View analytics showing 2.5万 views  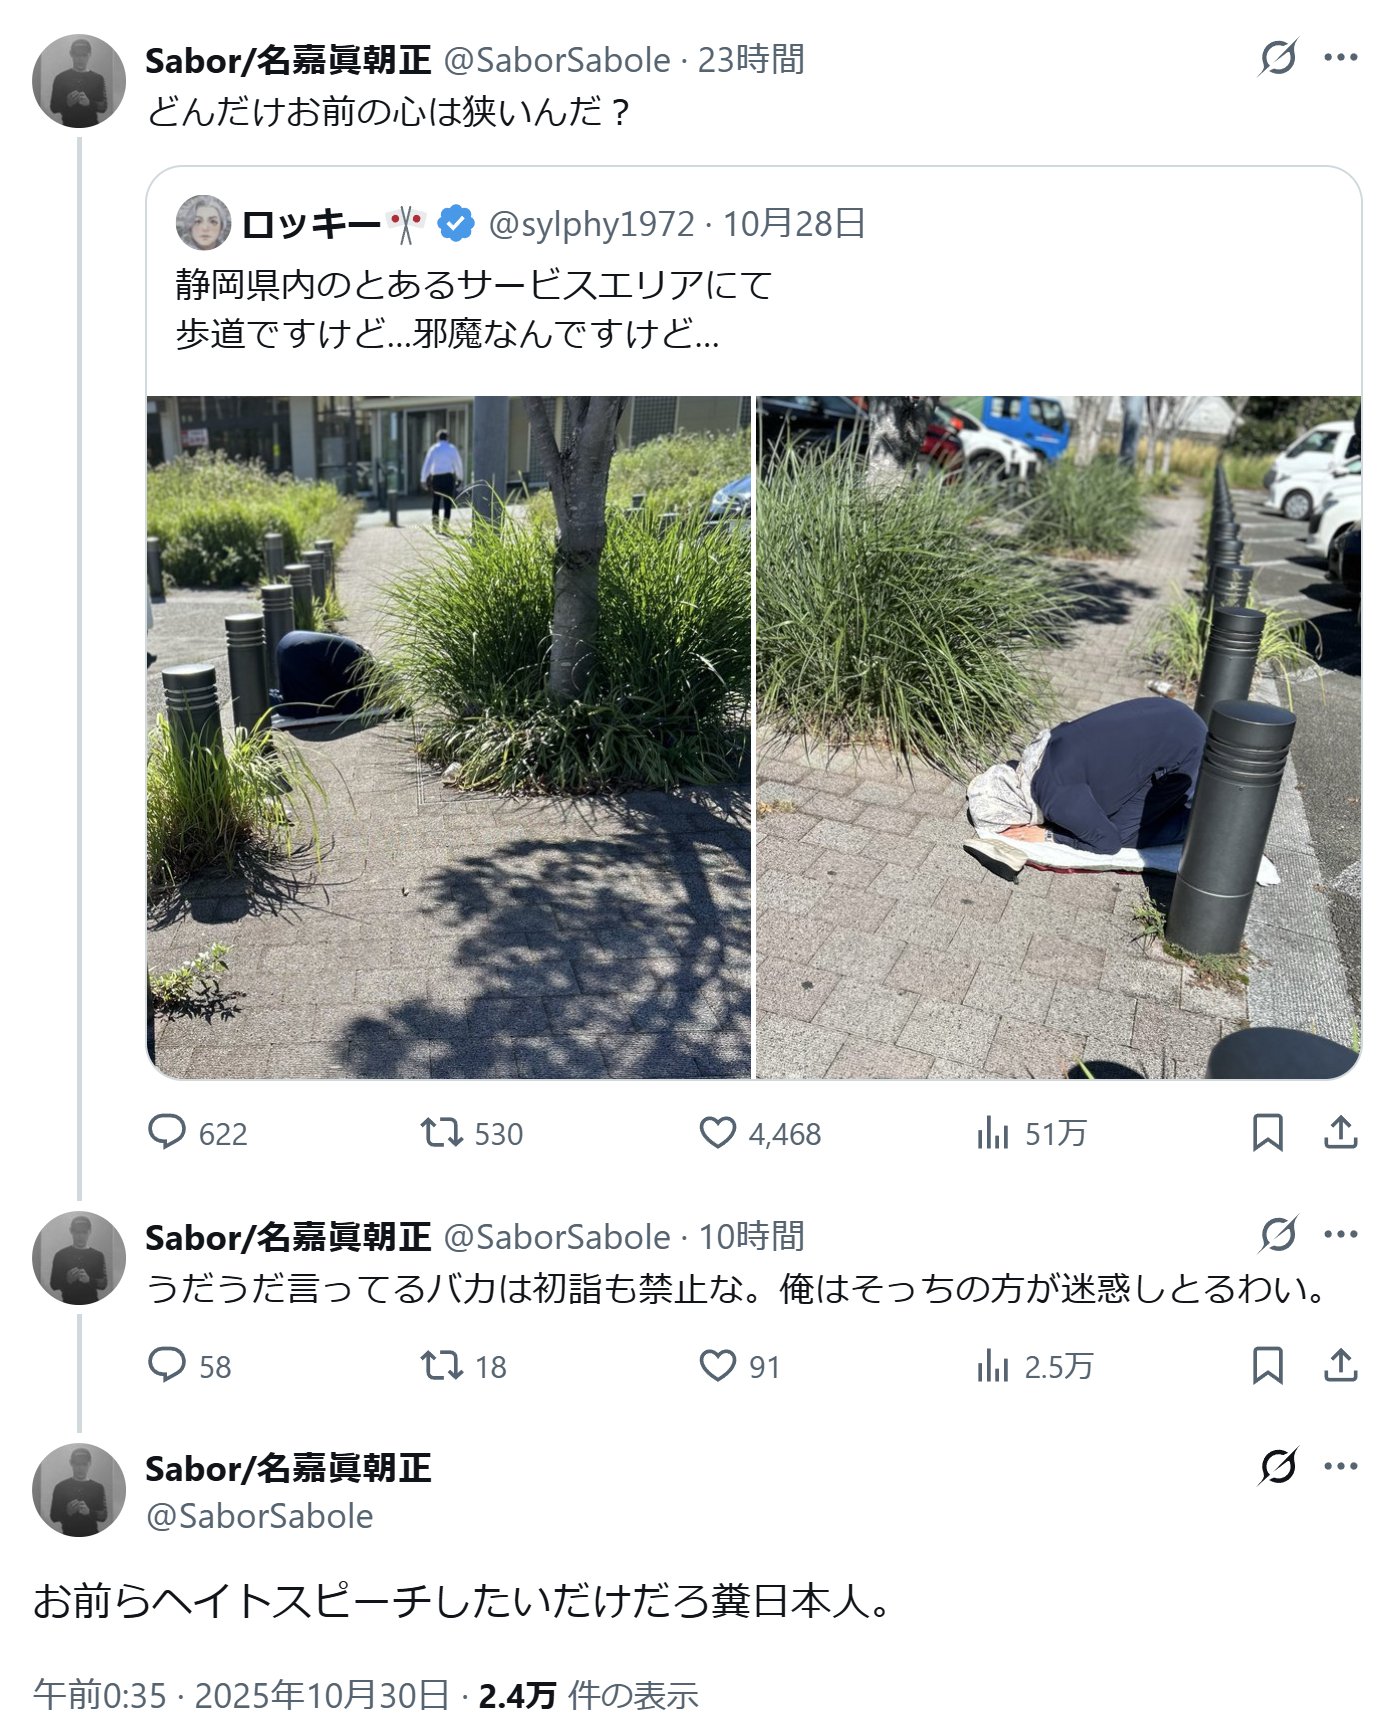click(1034, 1366)
